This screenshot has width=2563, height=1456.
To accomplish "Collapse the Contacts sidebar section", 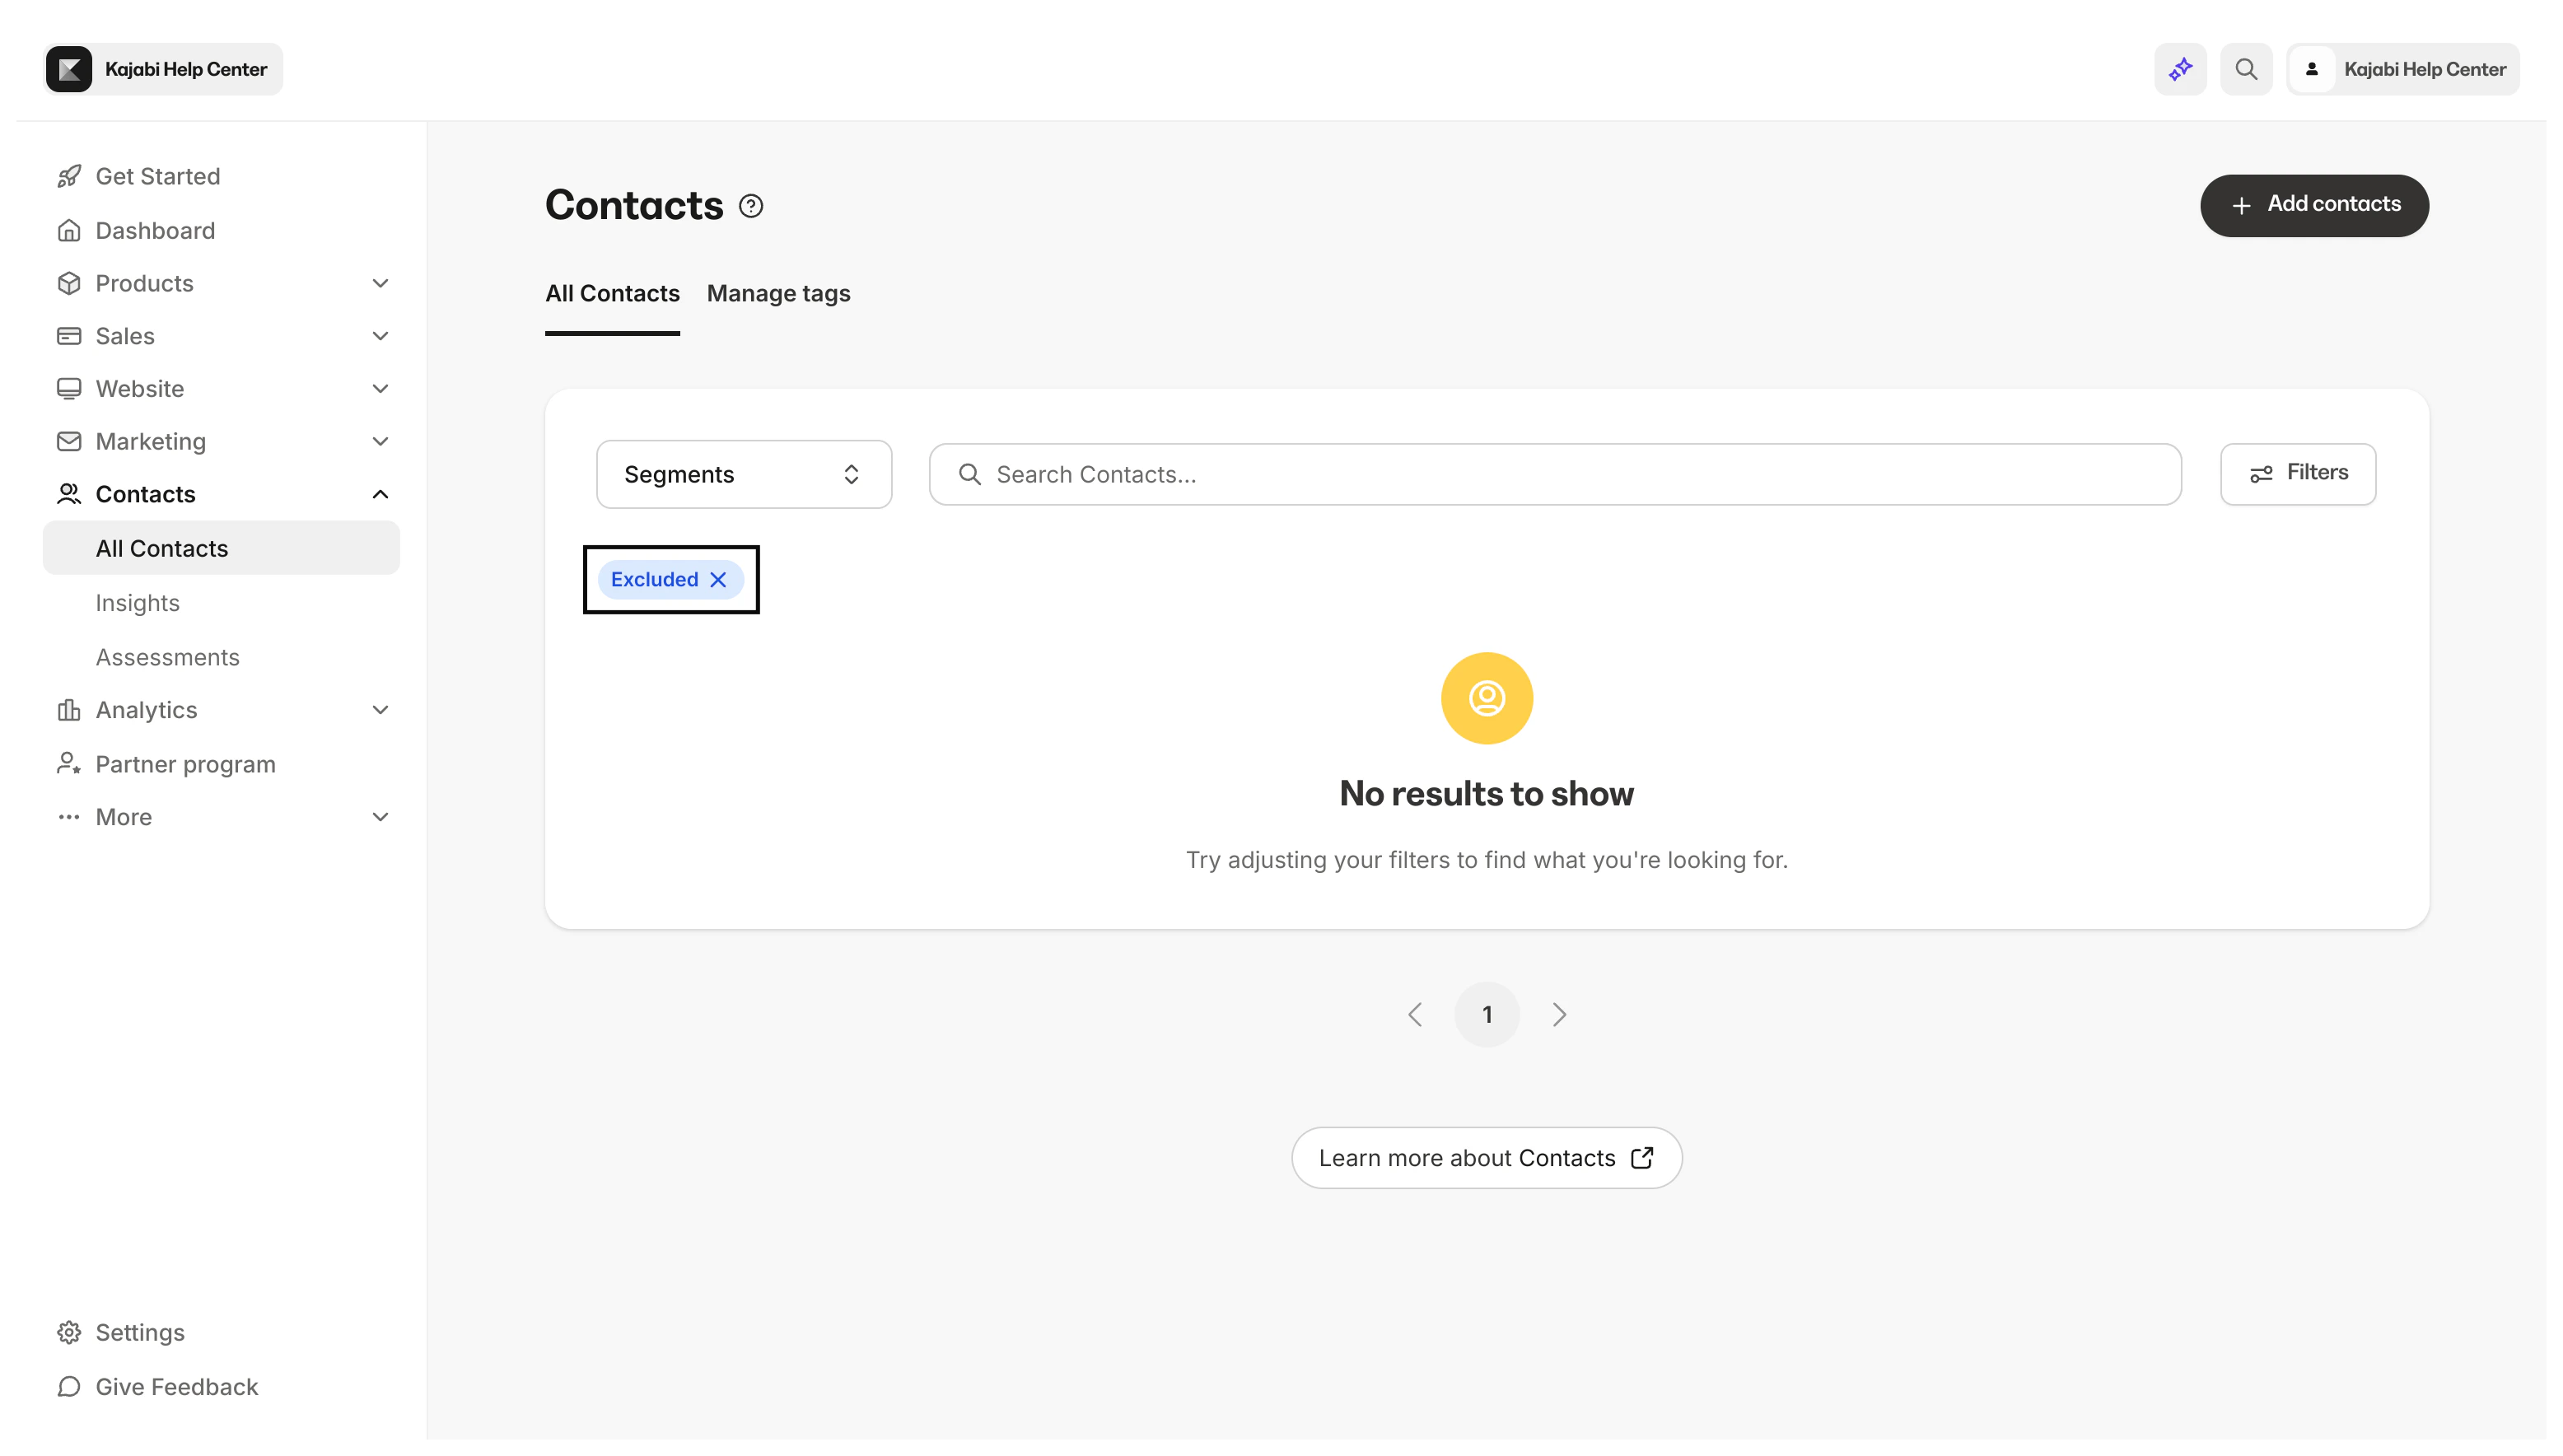I will (x=380, y=494).
